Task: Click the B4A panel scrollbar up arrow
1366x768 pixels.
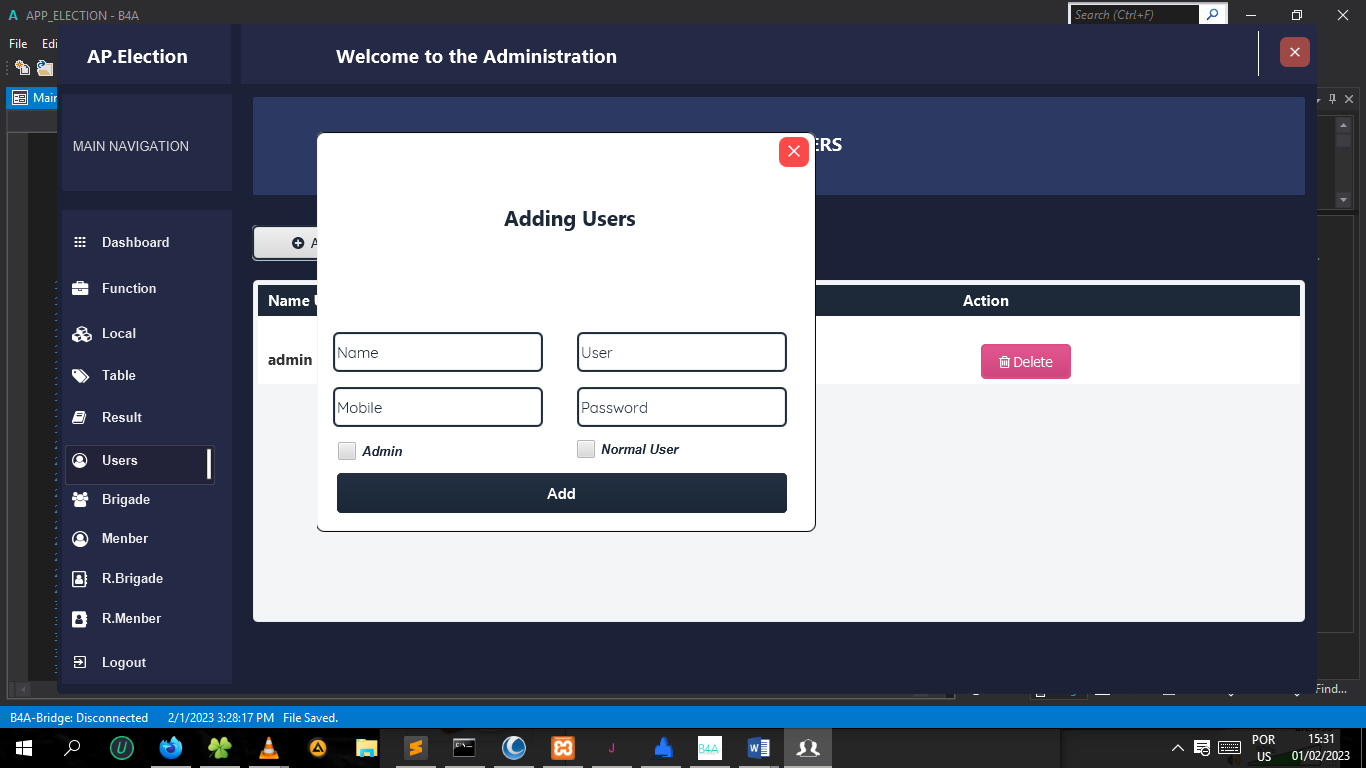Action: [1343, 125]
